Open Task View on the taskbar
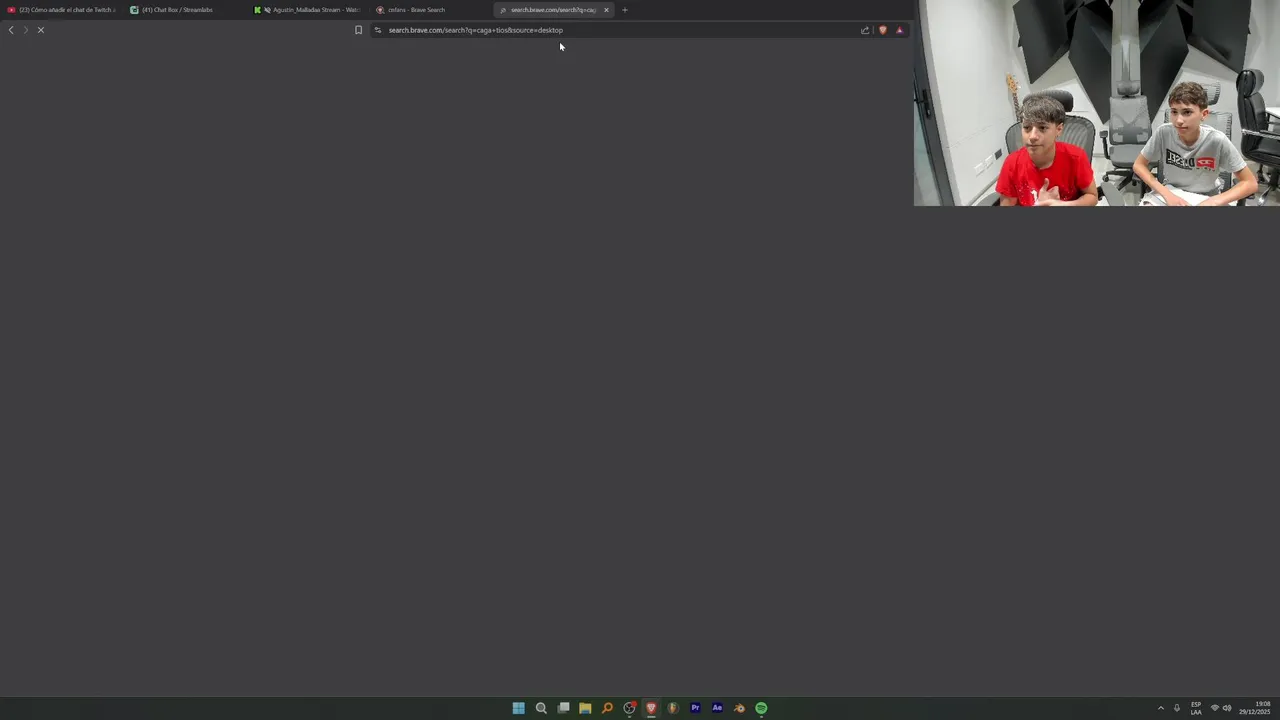Image resolution: width=1280 pixels, height=720 pixels. 563,708
